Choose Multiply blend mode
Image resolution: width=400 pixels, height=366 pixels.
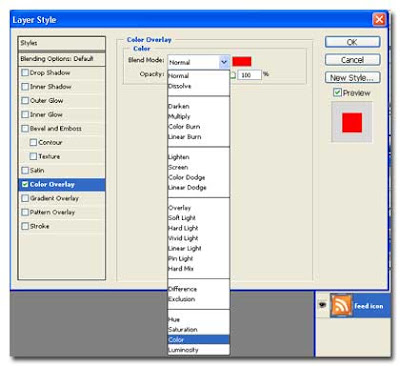[x=199, y=116]
